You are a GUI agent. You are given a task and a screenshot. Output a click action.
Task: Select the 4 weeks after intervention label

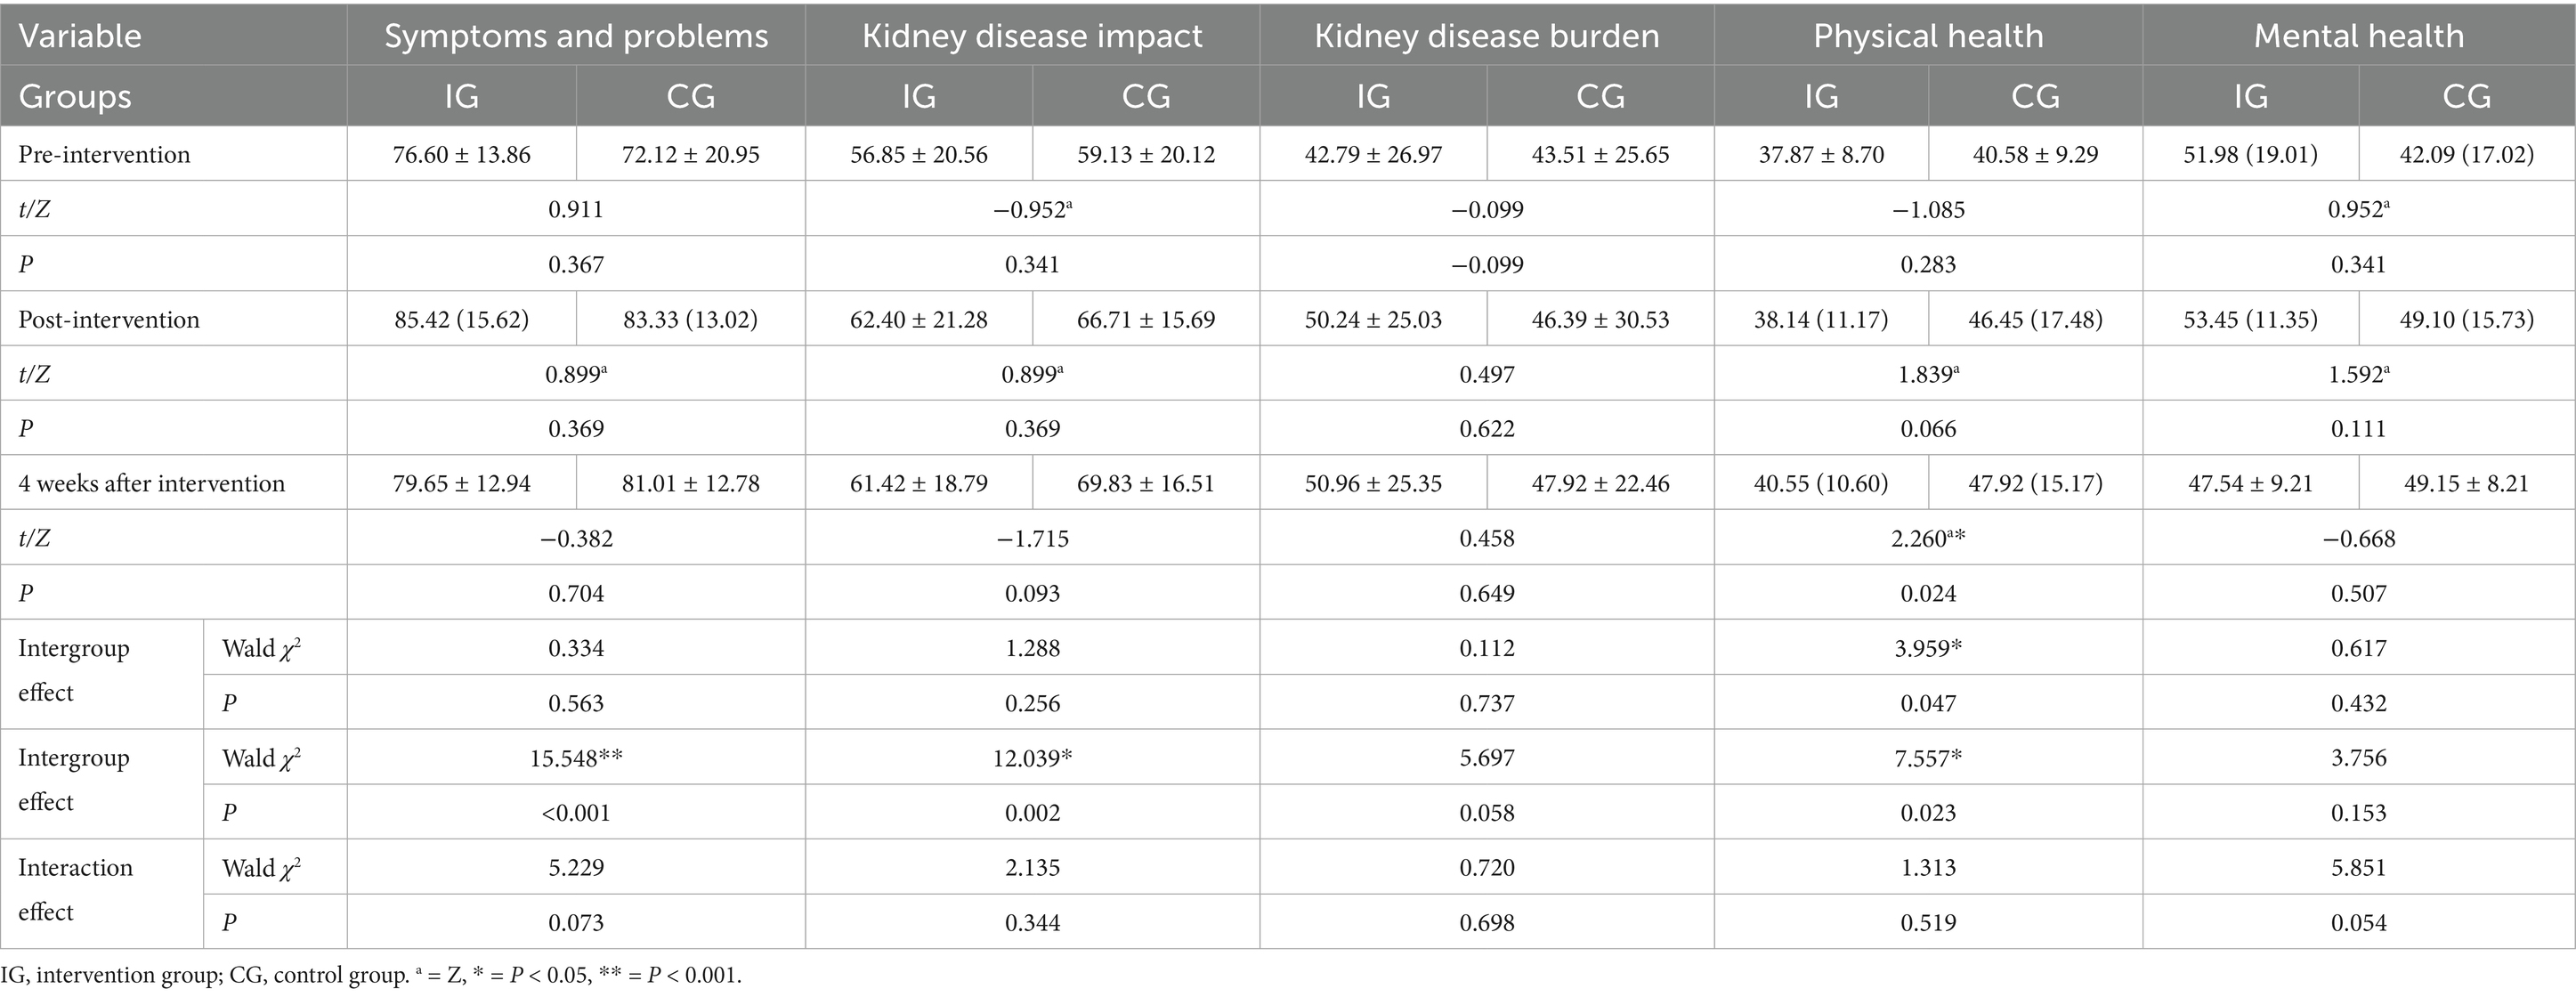pyautogui.click(x=151, y=484)
